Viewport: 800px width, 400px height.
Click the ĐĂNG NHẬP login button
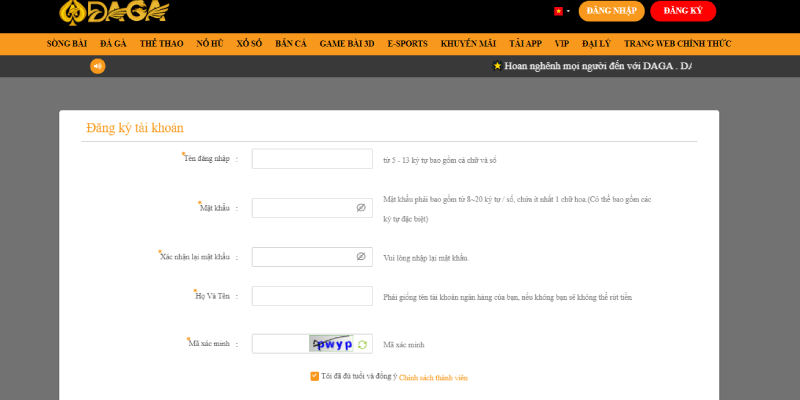[611, 11]
